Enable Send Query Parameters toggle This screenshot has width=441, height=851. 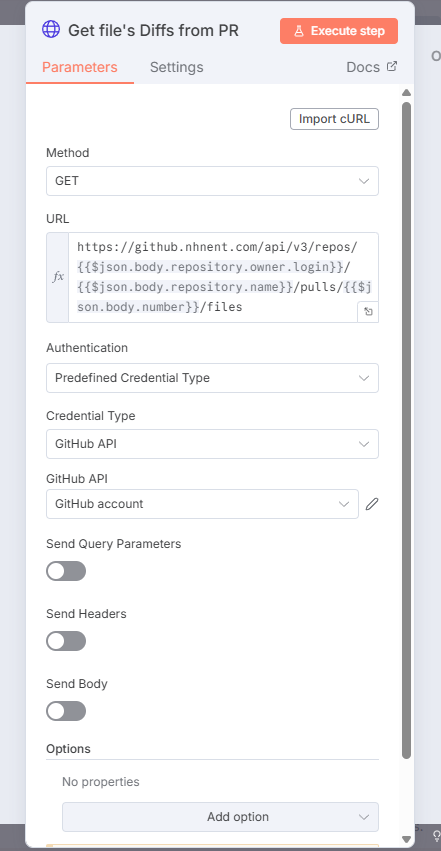pos(66,571)
